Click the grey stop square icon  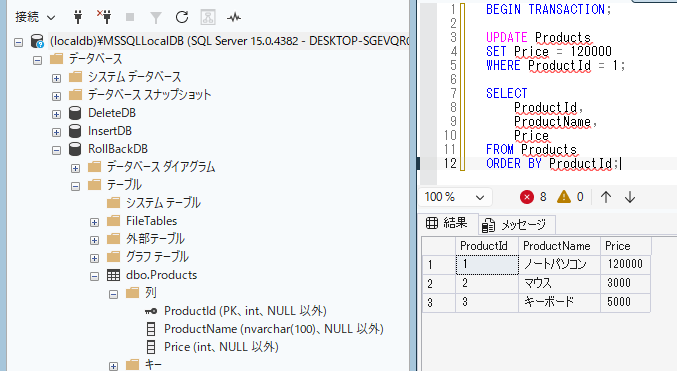130,17
